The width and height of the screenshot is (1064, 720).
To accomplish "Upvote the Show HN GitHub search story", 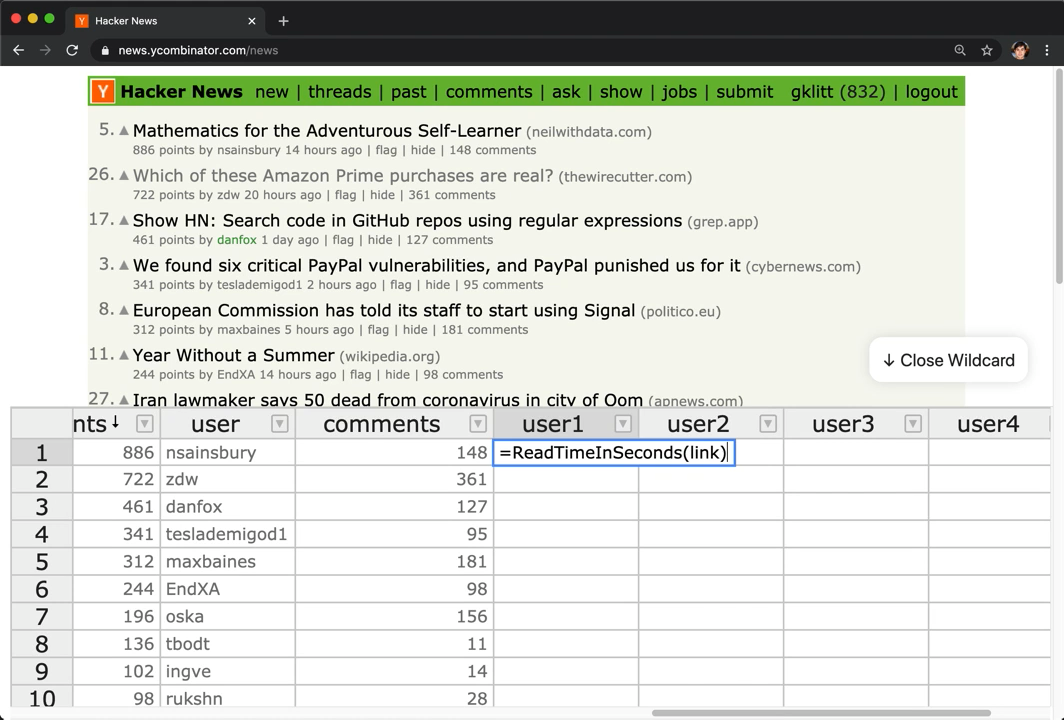I will (x=124, y=220).
